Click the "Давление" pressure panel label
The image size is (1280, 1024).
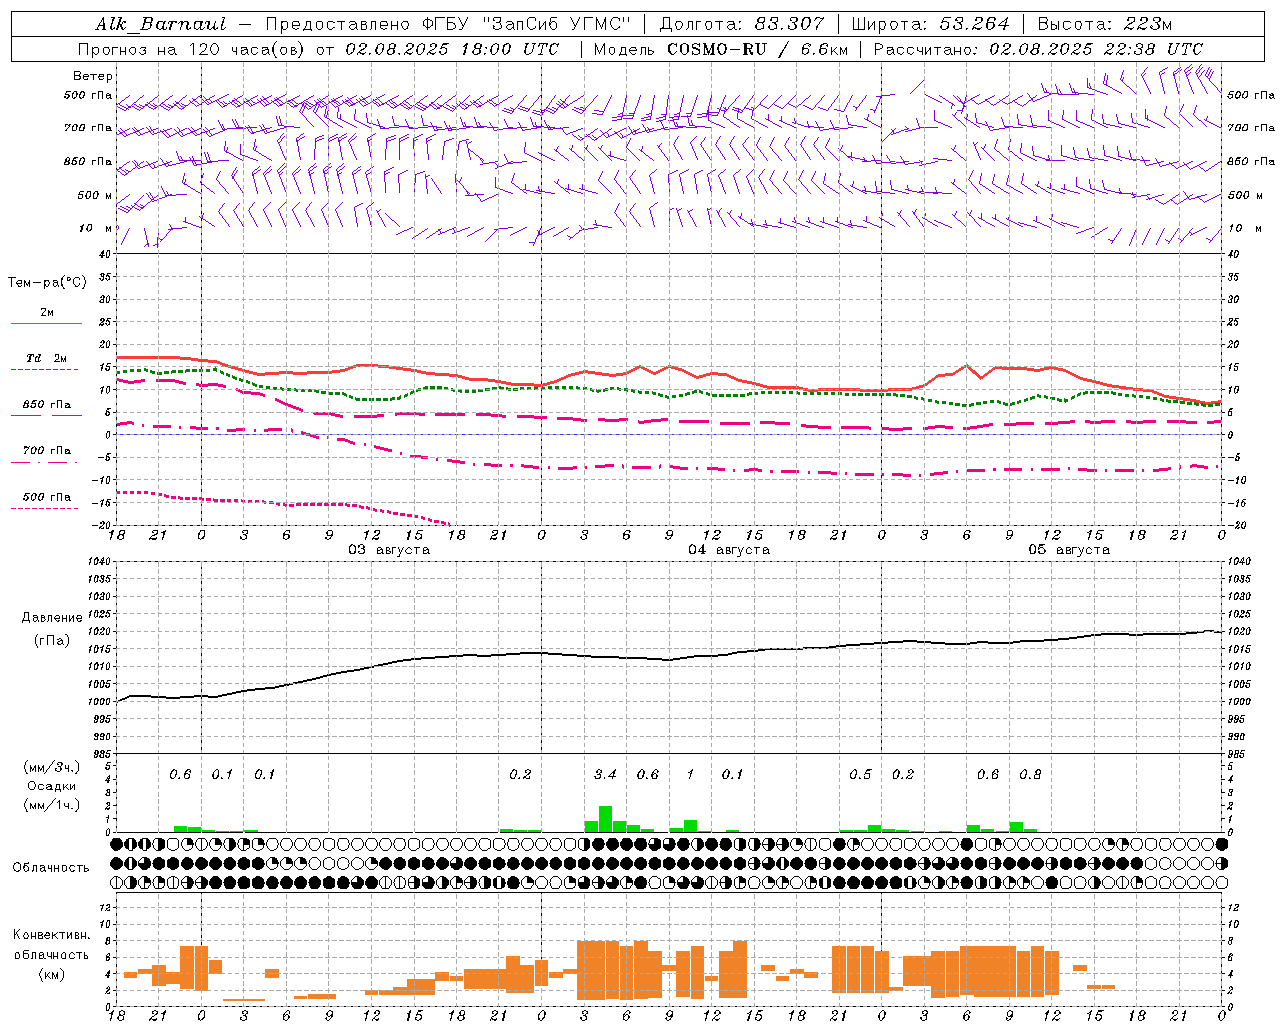click(x=52, y=618)
